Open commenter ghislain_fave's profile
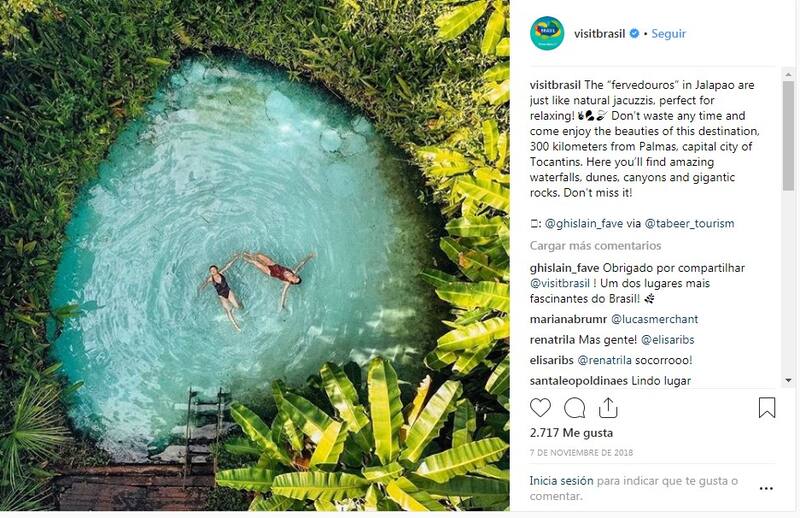800x518 pixels. pos(565,269)
